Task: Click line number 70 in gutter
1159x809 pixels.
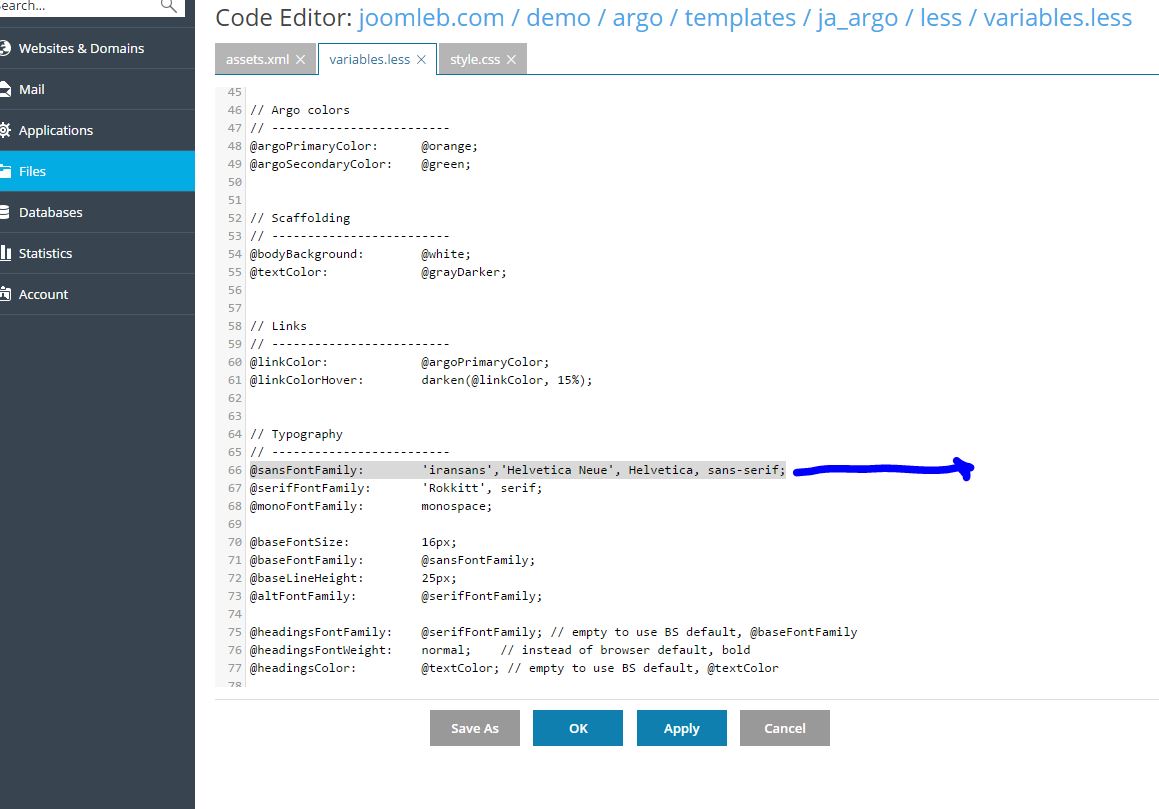Action: click(235, 542)
